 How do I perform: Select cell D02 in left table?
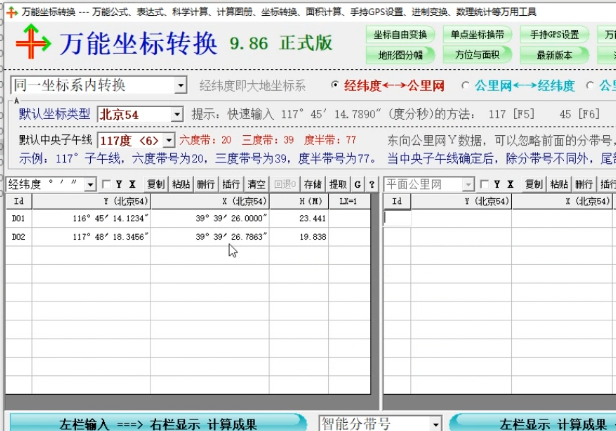(x=19, y=237)
